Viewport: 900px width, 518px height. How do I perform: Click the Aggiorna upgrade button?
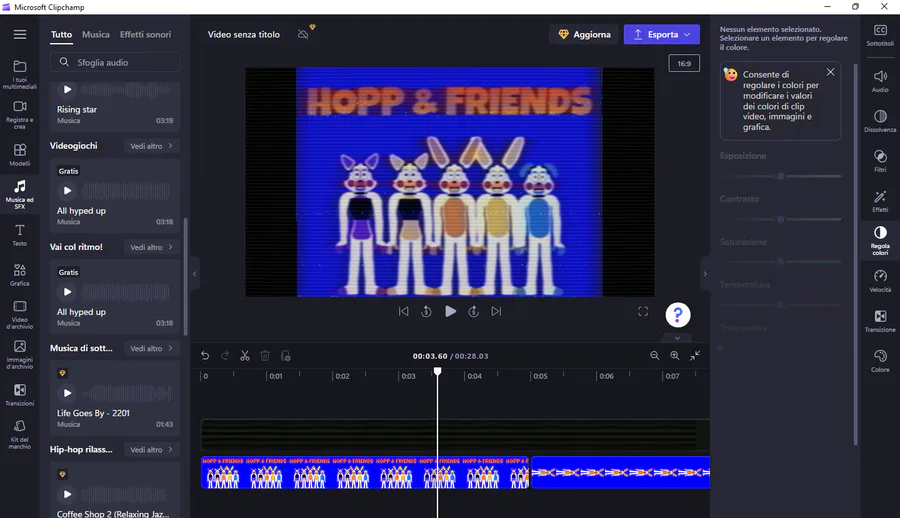point(584,34)
